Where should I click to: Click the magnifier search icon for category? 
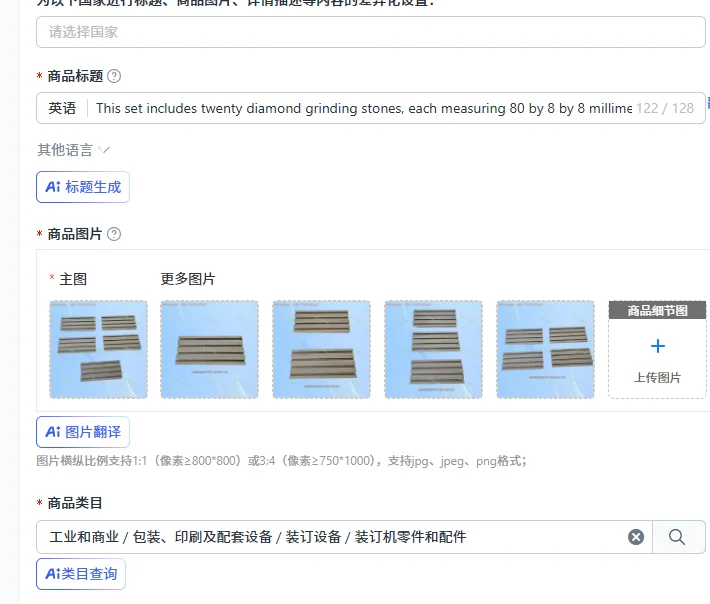(x=677, y=537)
